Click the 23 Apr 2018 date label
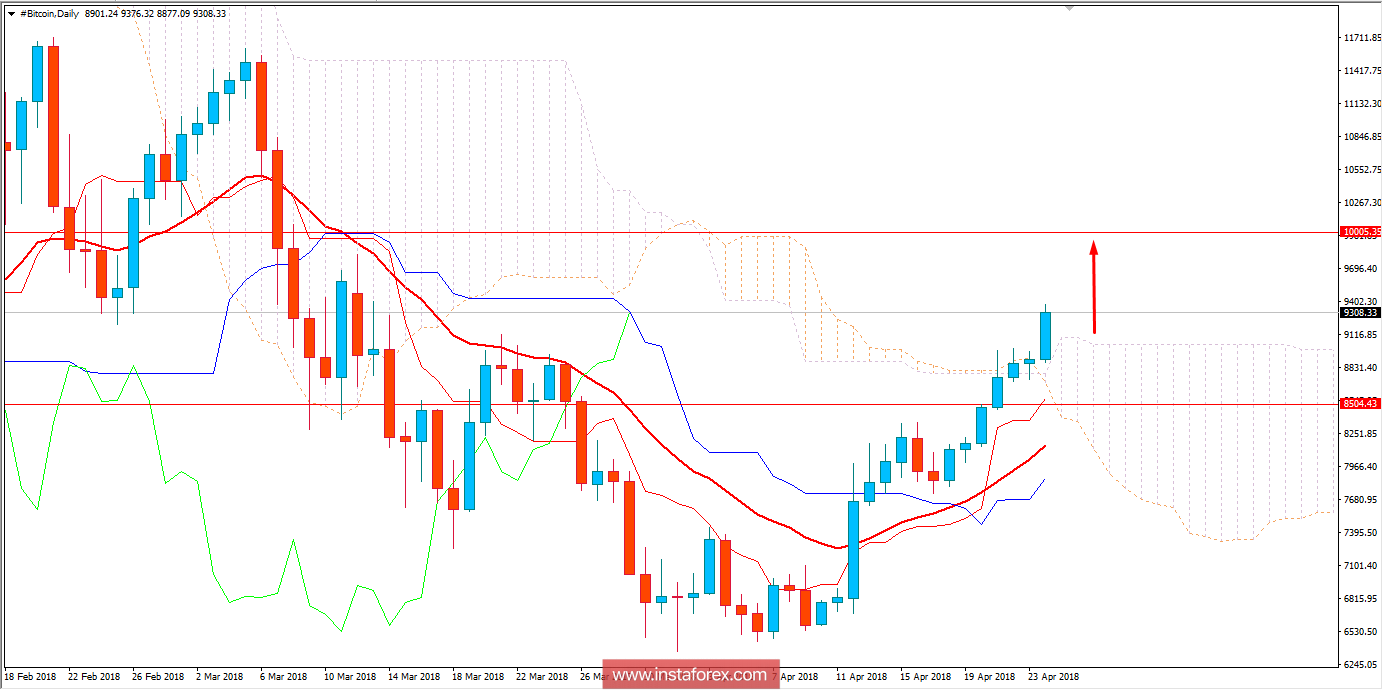1382x690 pixels. pyautogui.click(x=1054, y=677)
